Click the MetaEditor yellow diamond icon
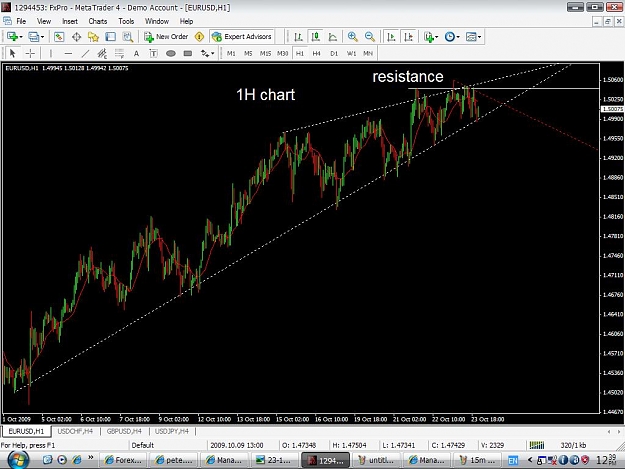The image size is (625, 469). click(x=199, y=37)
